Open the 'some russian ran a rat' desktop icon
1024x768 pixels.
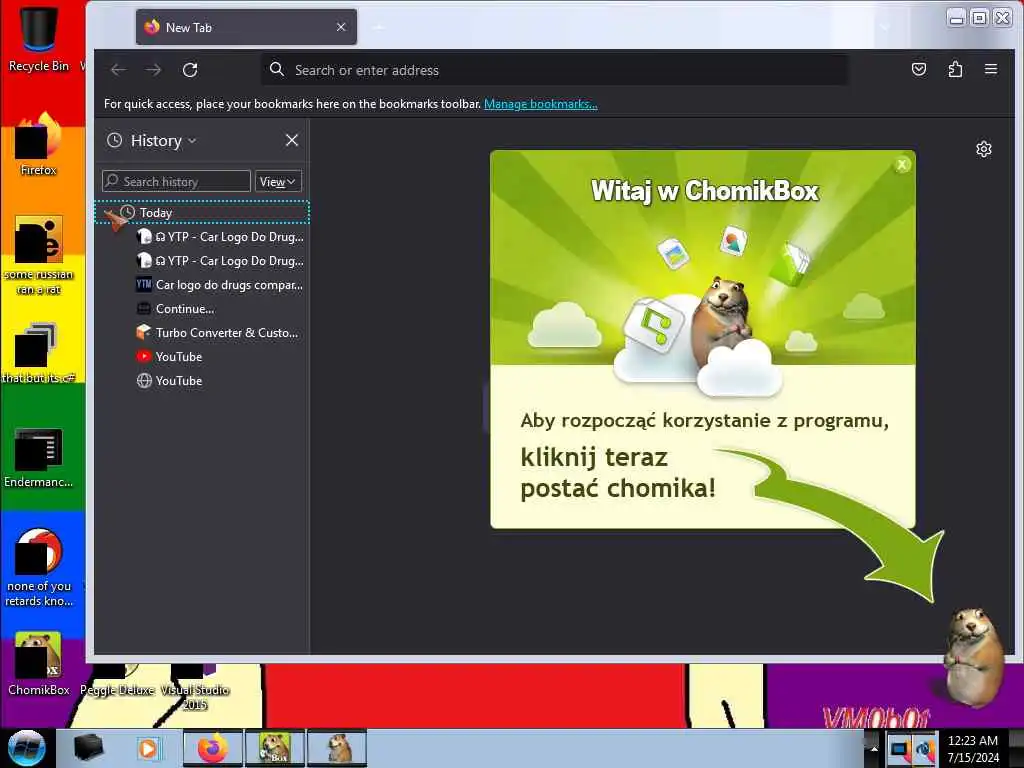tap(39, 255)
